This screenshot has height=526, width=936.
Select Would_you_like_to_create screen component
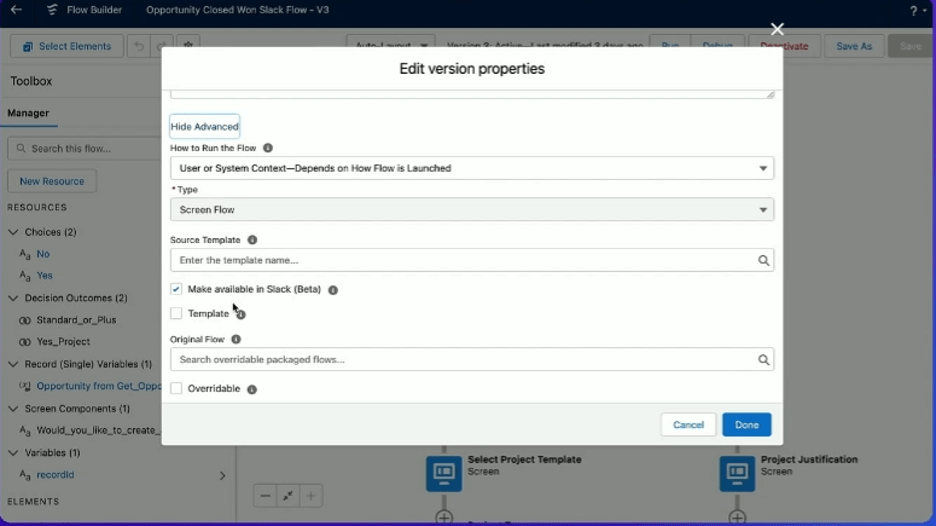coord(98,430)
